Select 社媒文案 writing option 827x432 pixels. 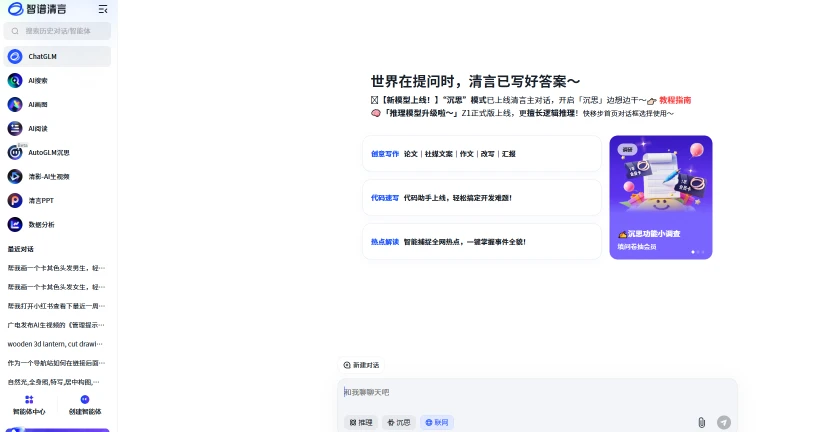tap(439, 154)
